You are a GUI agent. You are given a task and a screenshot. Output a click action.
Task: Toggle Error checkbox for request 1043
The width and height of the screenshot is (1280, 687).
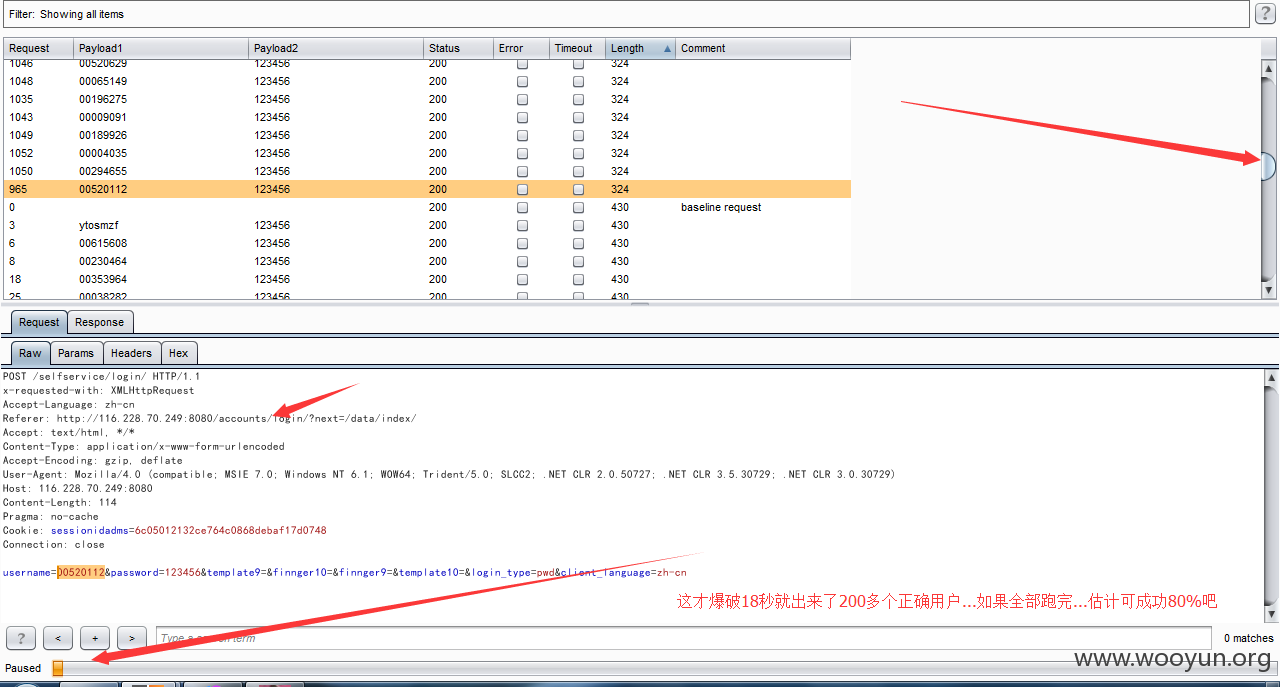(522, 117)
